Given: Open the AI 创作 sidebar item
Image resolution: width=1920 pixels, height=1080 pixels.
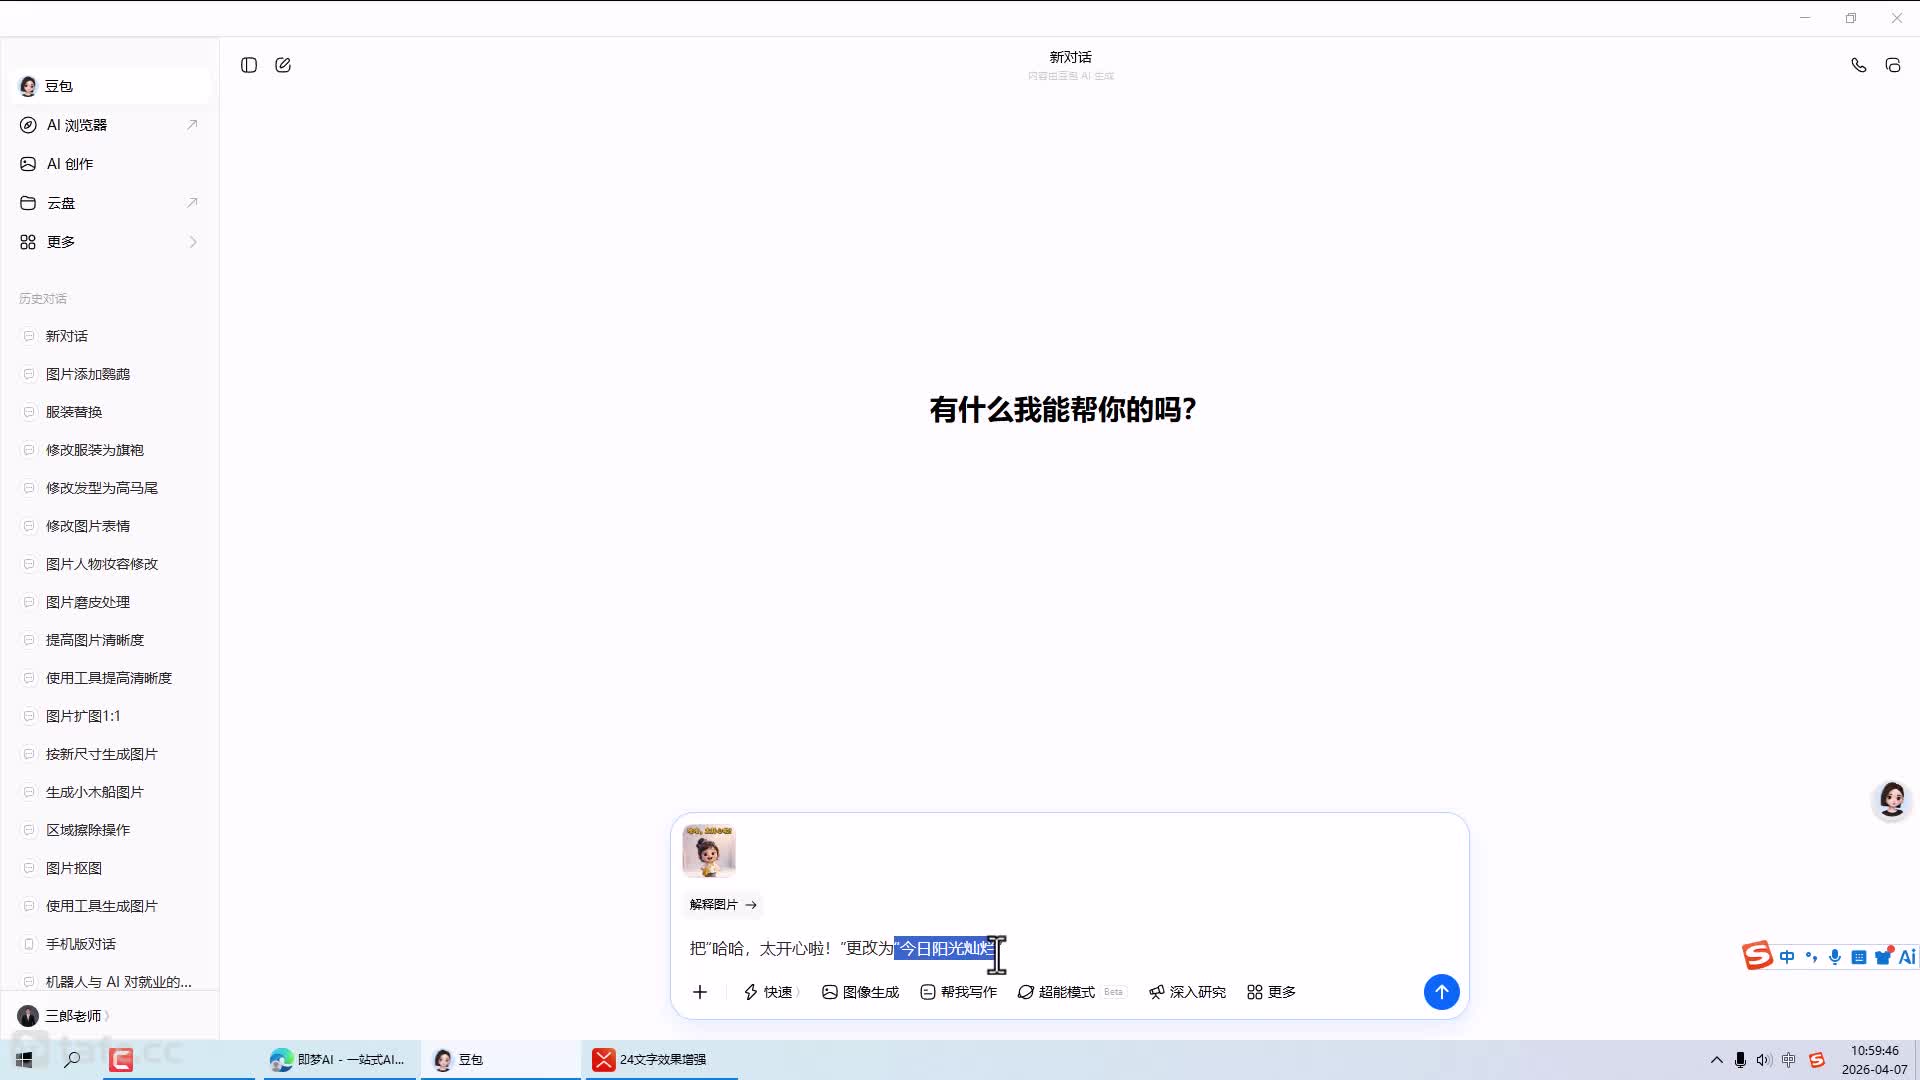Looking at the screenshot, I should tap(70, 164).
